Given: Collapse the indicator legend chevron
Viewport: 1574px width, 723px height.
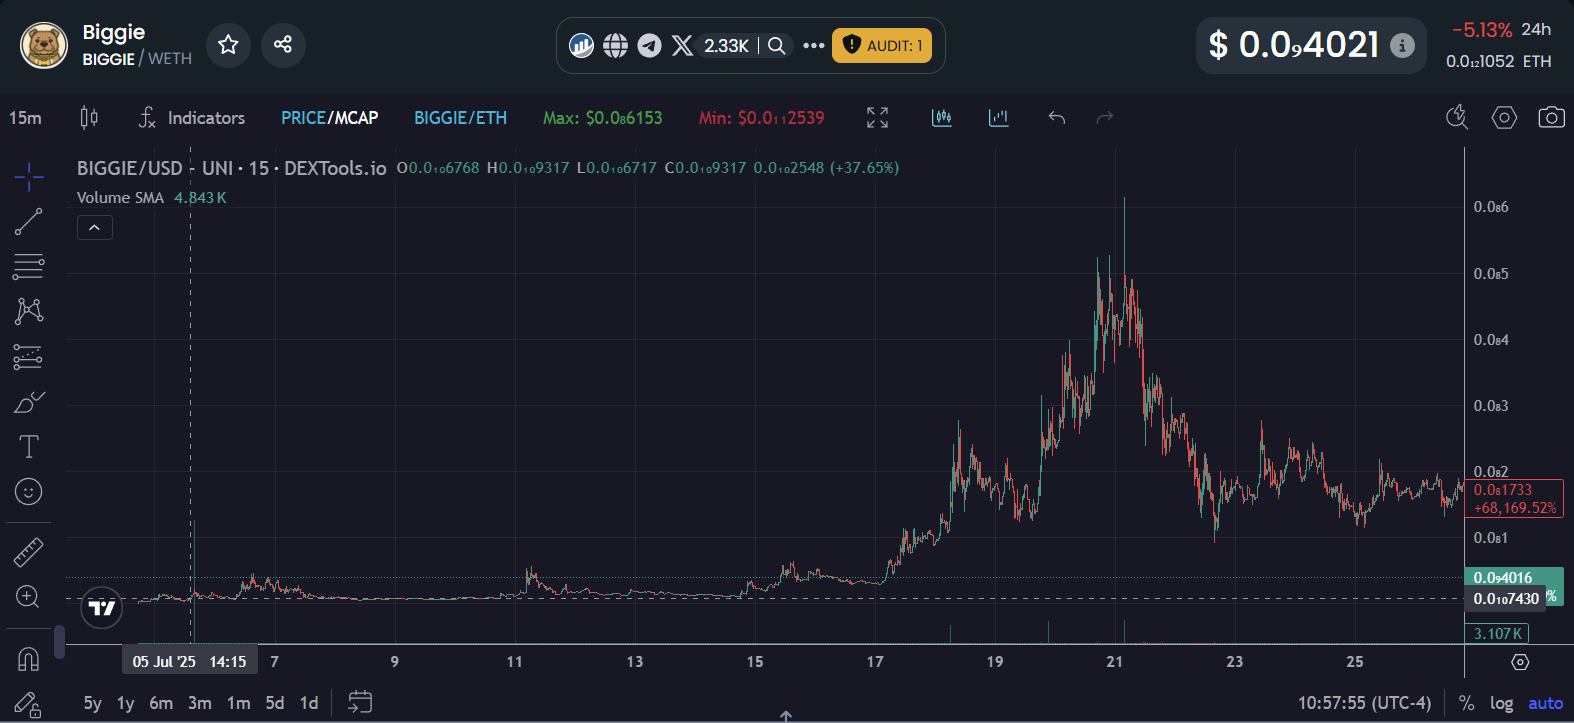Looking at the screenshot, I should point(94,228).
